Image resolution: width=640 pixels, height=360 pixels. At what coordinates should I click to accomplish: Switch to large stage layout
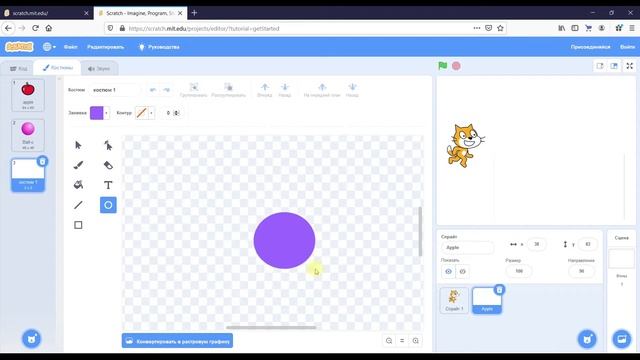(x=614, y=66)
